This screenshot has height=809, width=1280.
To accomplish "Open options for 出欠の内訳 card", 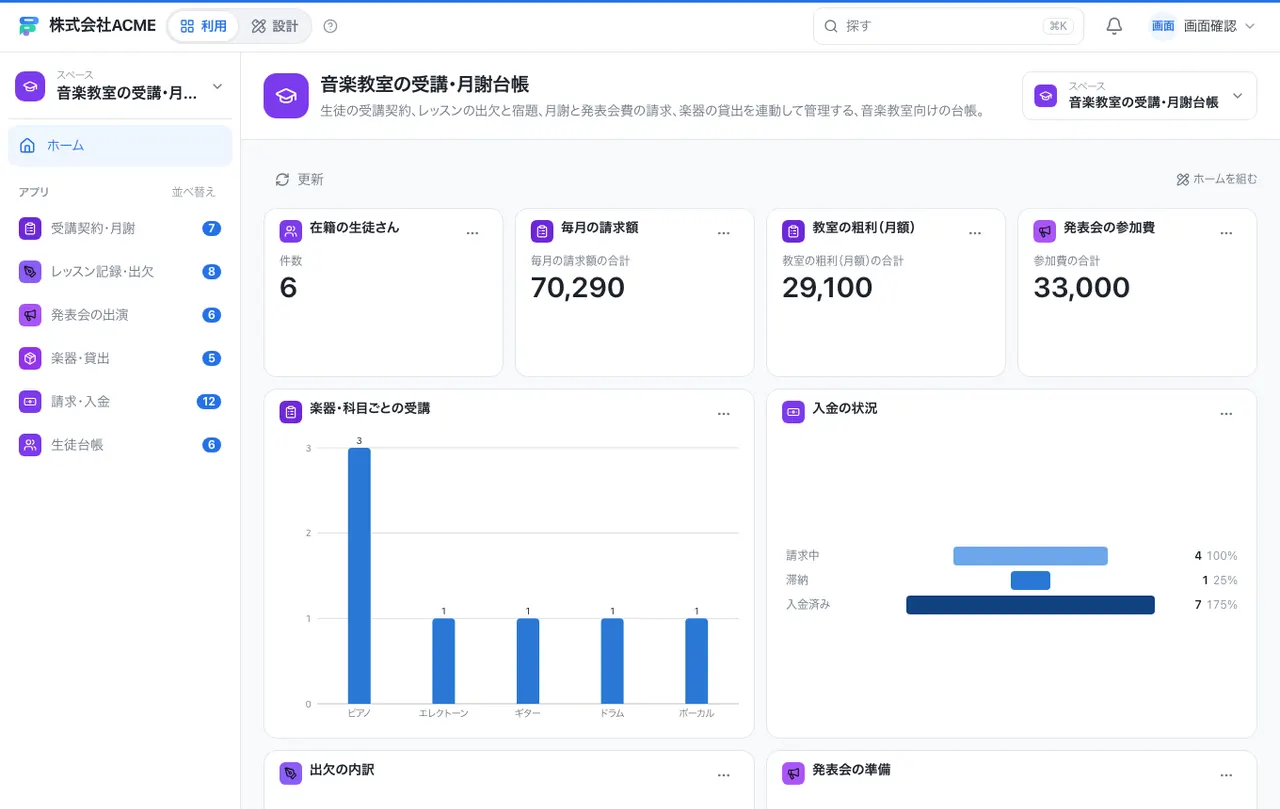I will [724, 774].
